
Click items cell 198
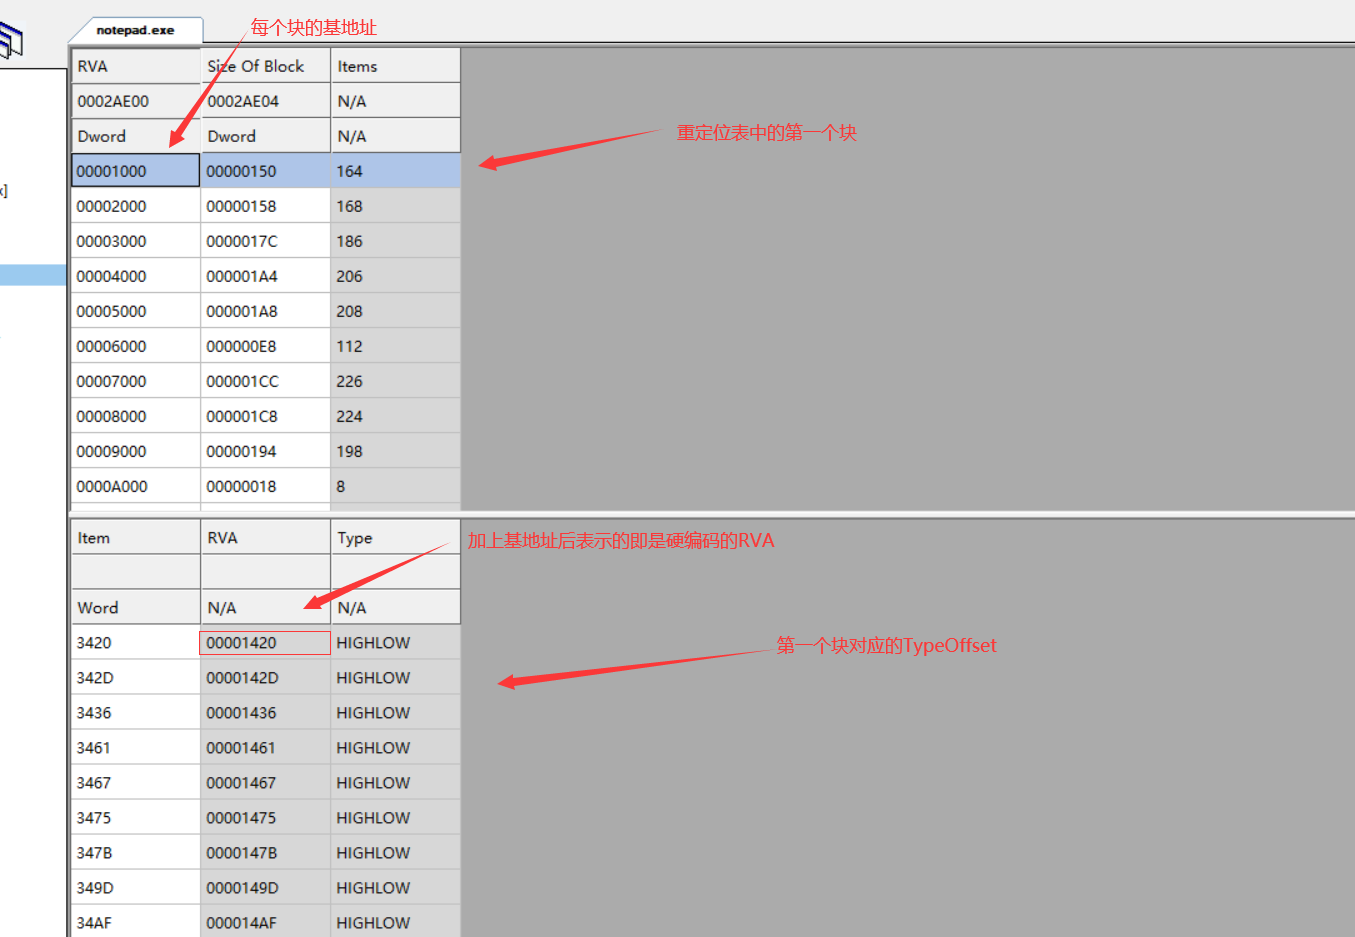point(396,451)
